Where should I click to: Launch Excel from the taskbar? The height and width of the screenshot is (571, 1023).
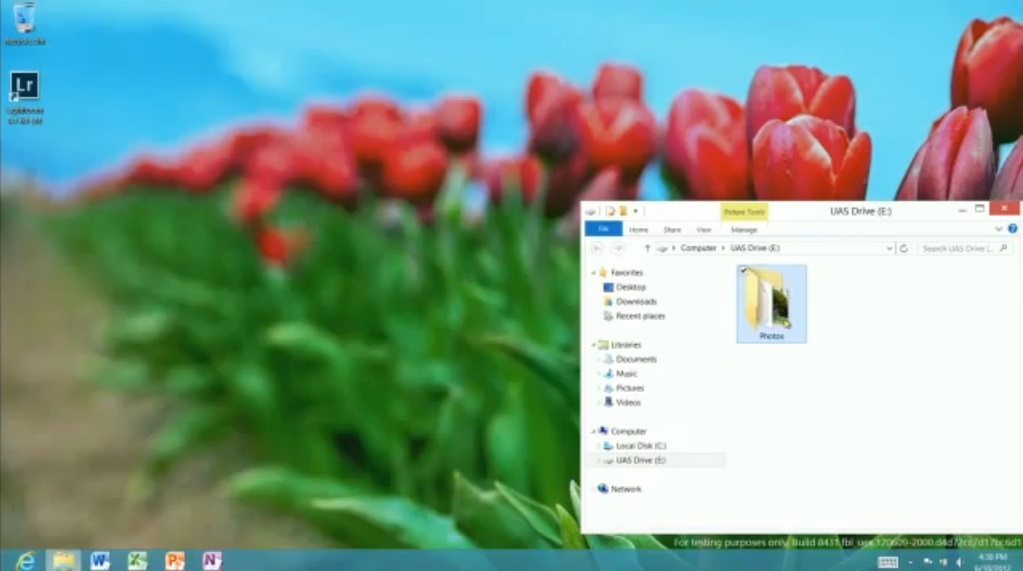click(x=137, y=561)
